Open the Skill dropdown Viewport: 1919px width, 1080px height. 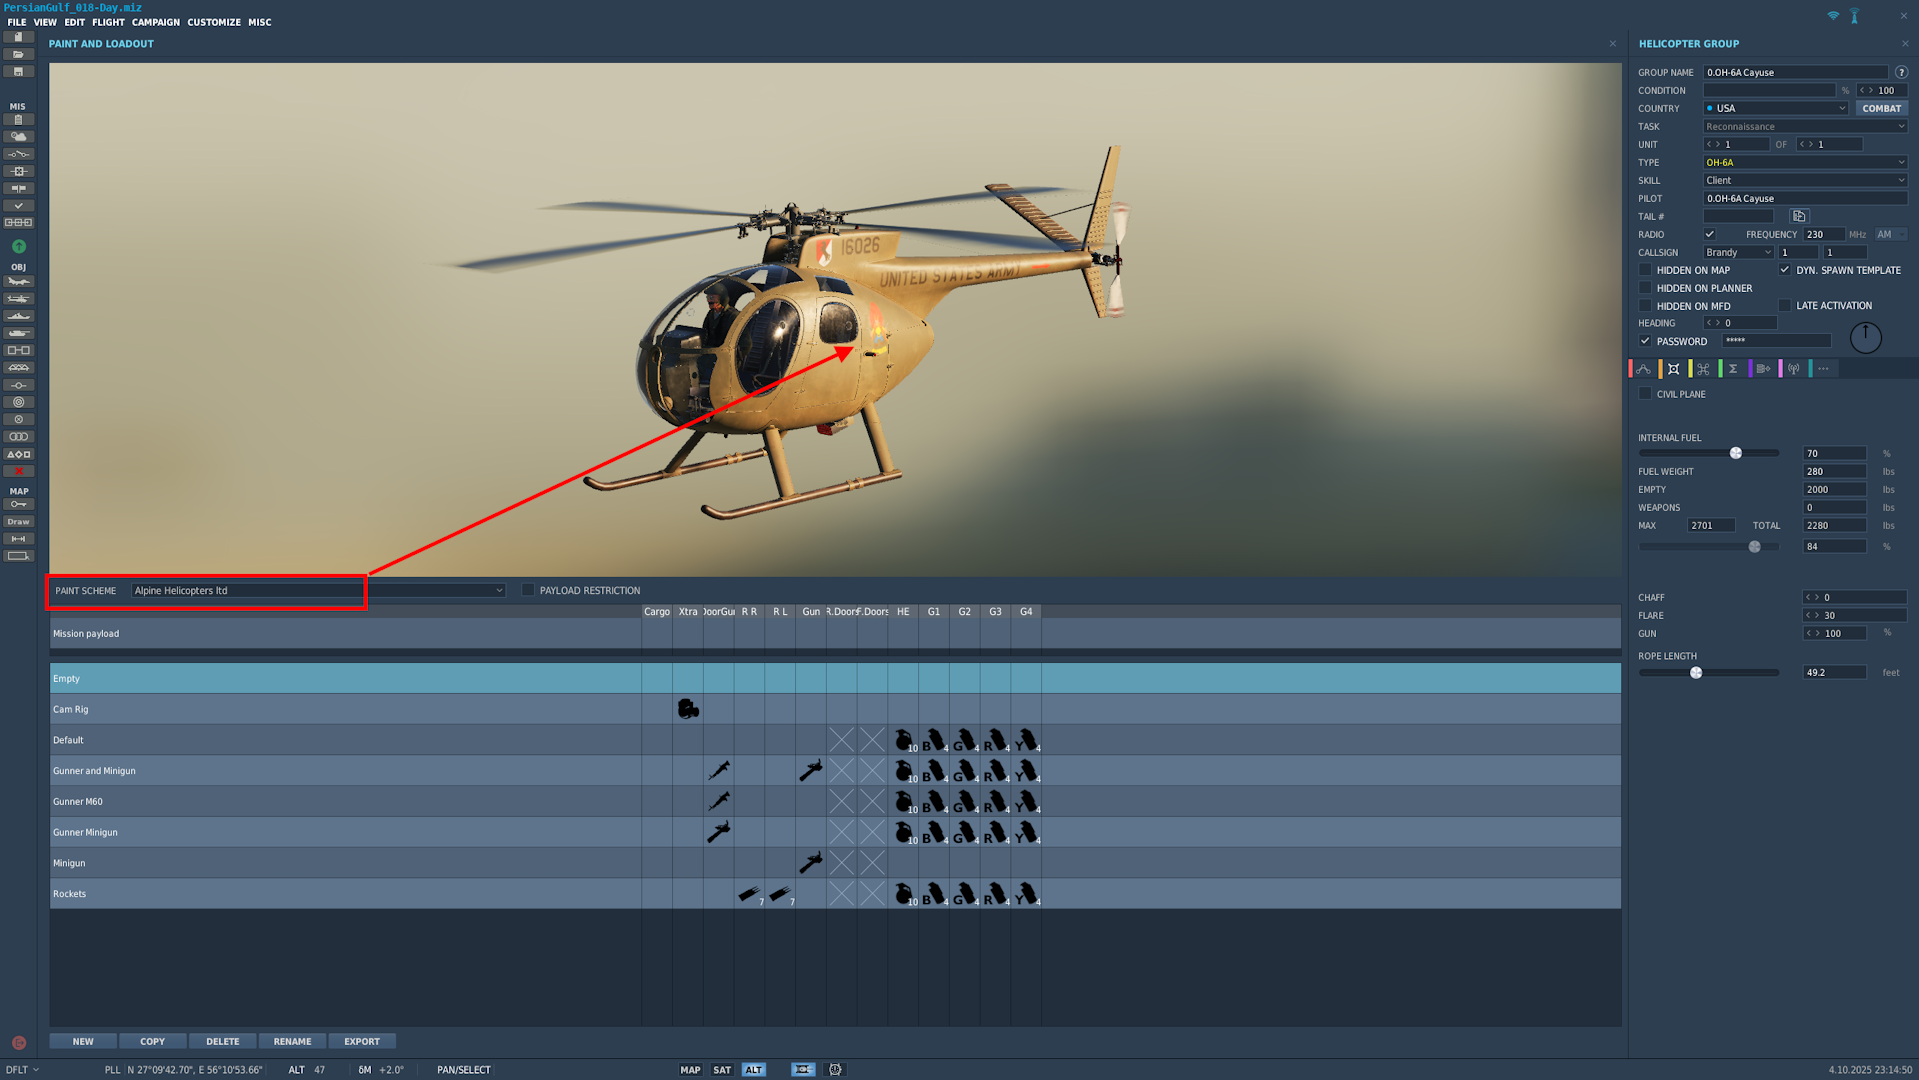click(1805, 180)
